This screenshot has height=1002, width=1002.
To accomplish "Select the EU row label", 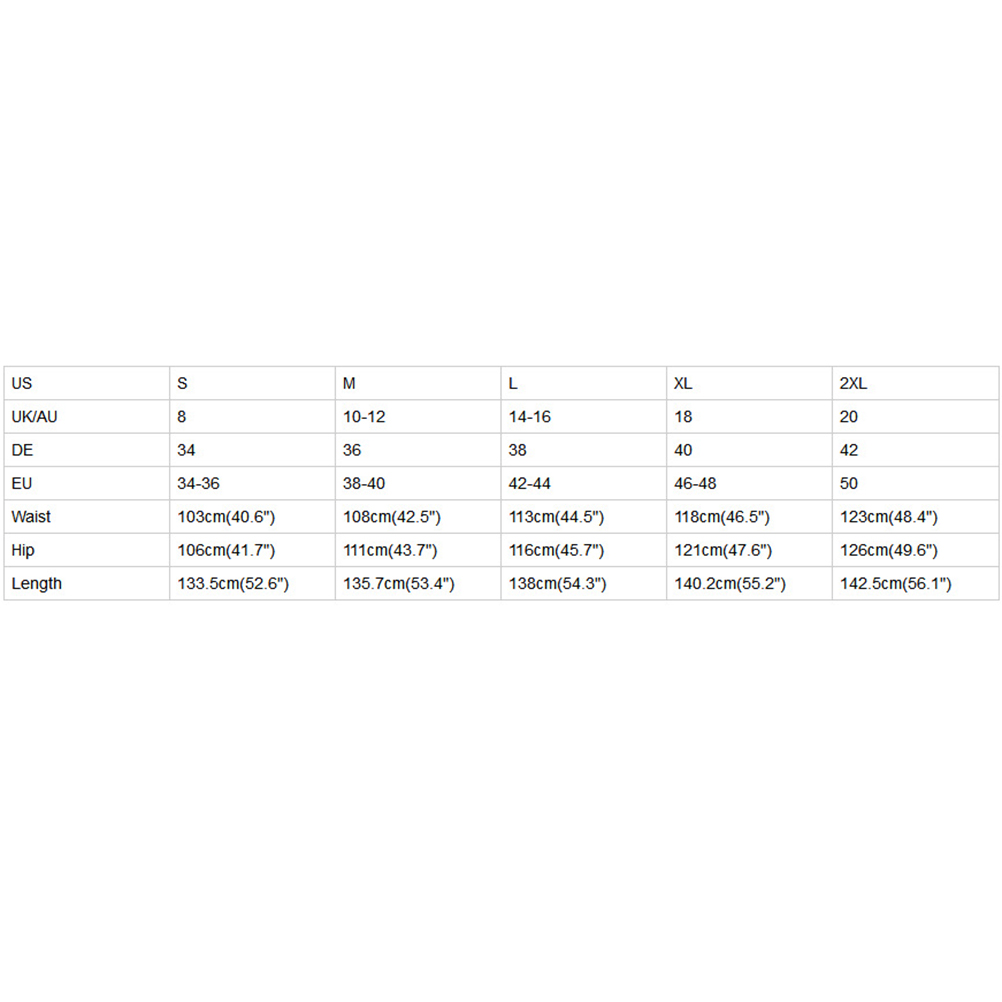I will coord(22,483).
